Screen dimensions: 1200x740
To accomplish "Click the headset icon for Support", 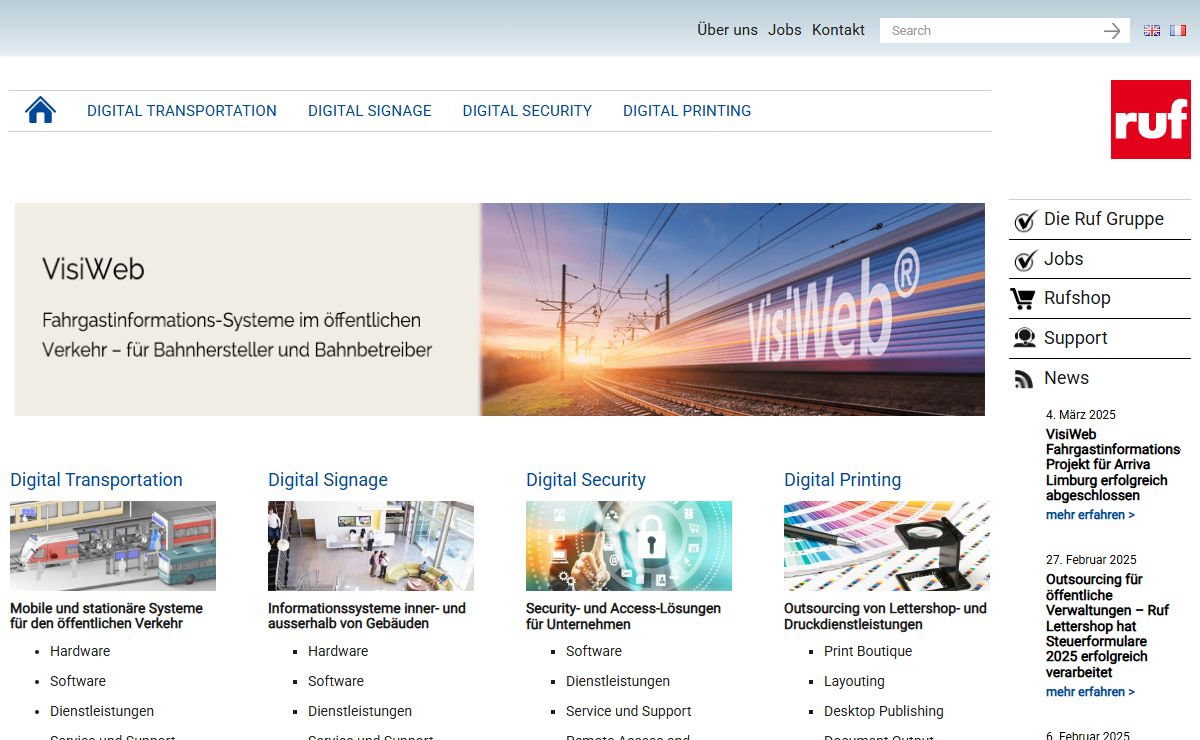I will pos(1024,338).
